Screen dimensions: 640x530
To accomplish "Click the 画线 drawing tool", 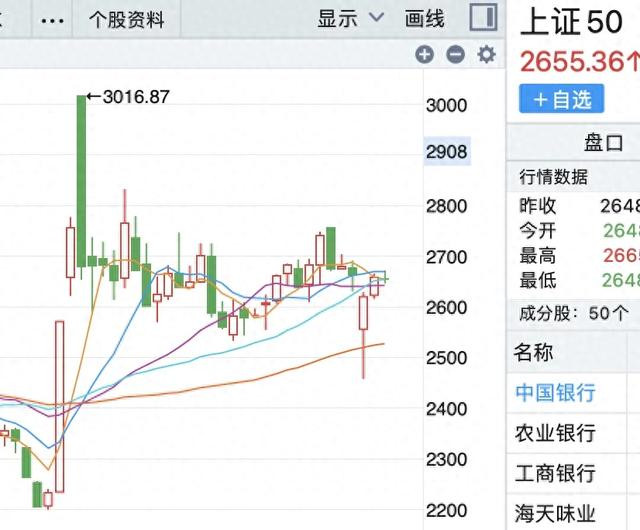I will pyautogui.click(x=424, y=19).
